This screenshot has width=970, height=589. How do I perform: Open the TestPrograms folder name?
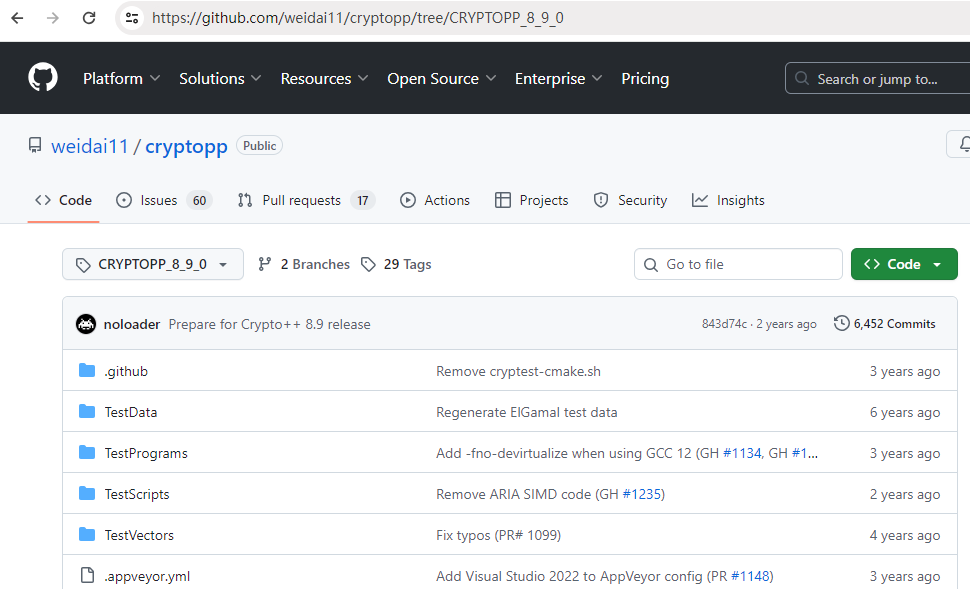[x=146, y=453]
